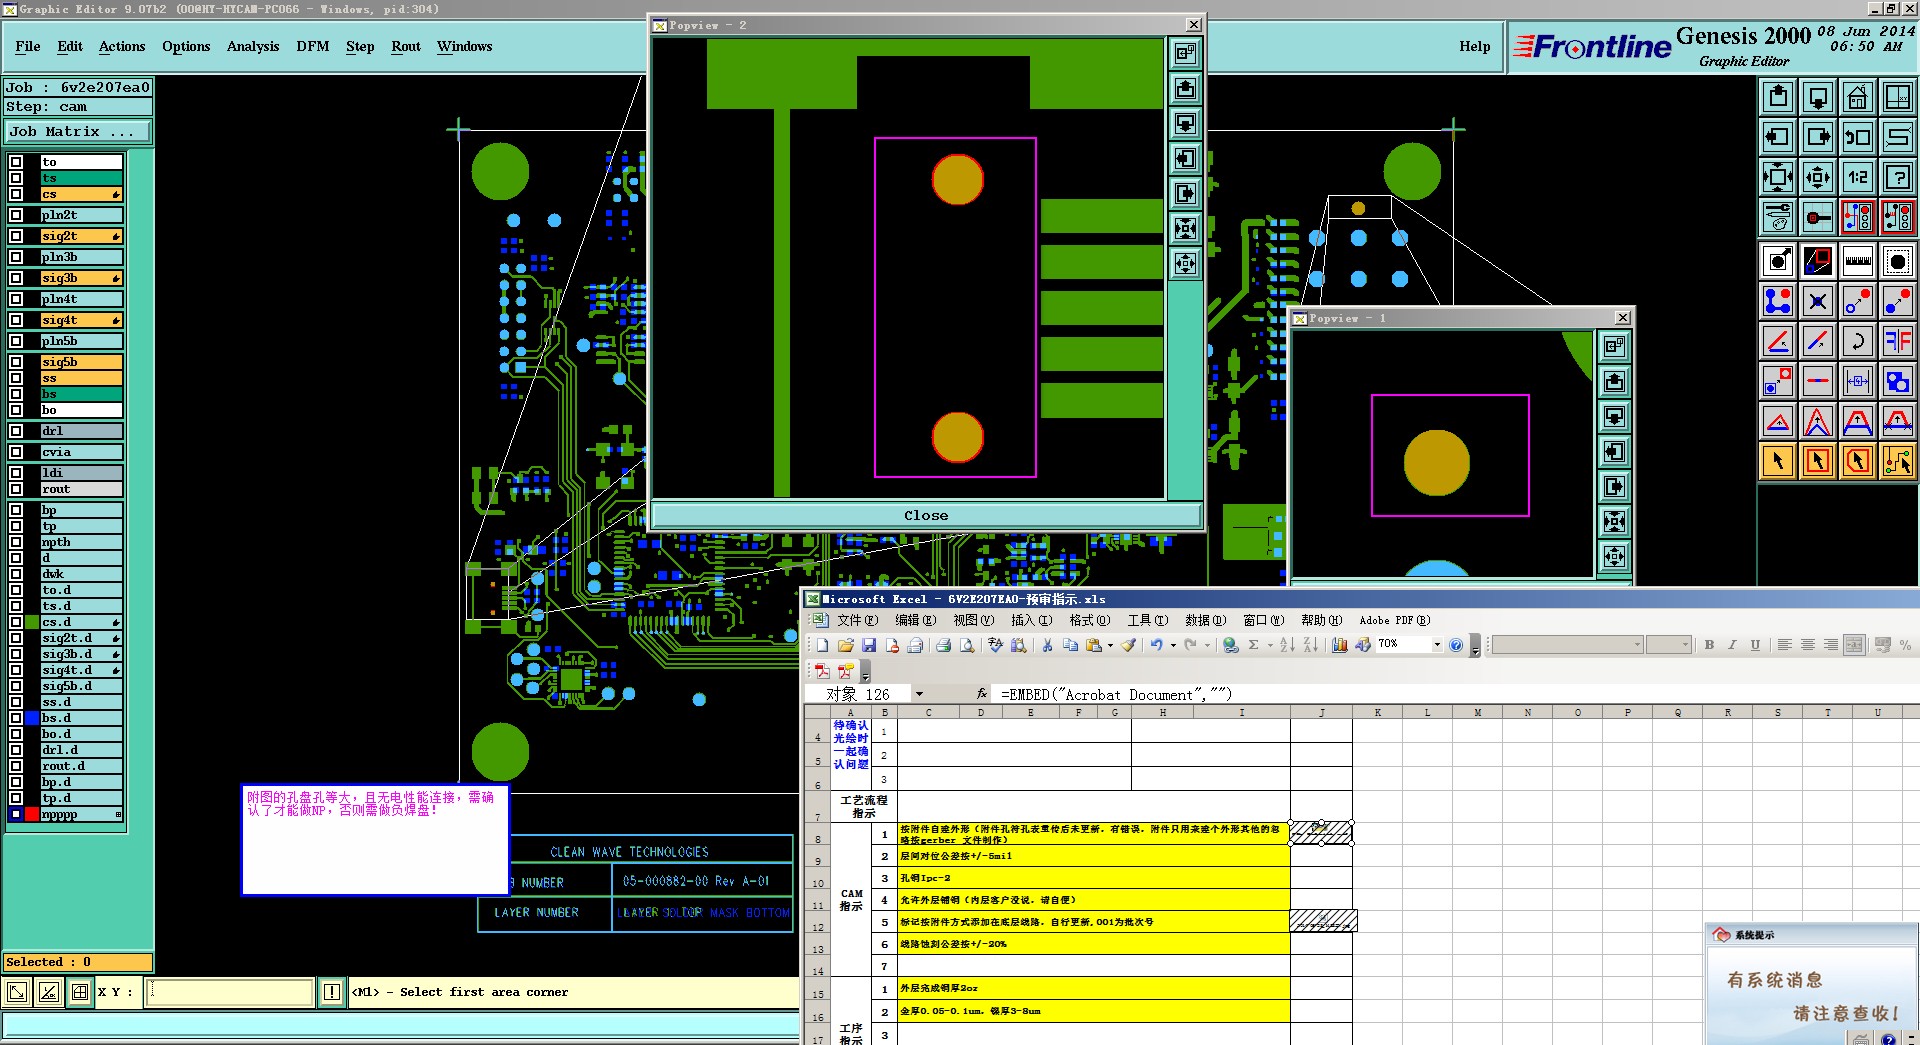This screenshot has width=1920, height=1045.
Task: Click the Job Matrix button
Action: pyautogui.click(x=77, y=131)
